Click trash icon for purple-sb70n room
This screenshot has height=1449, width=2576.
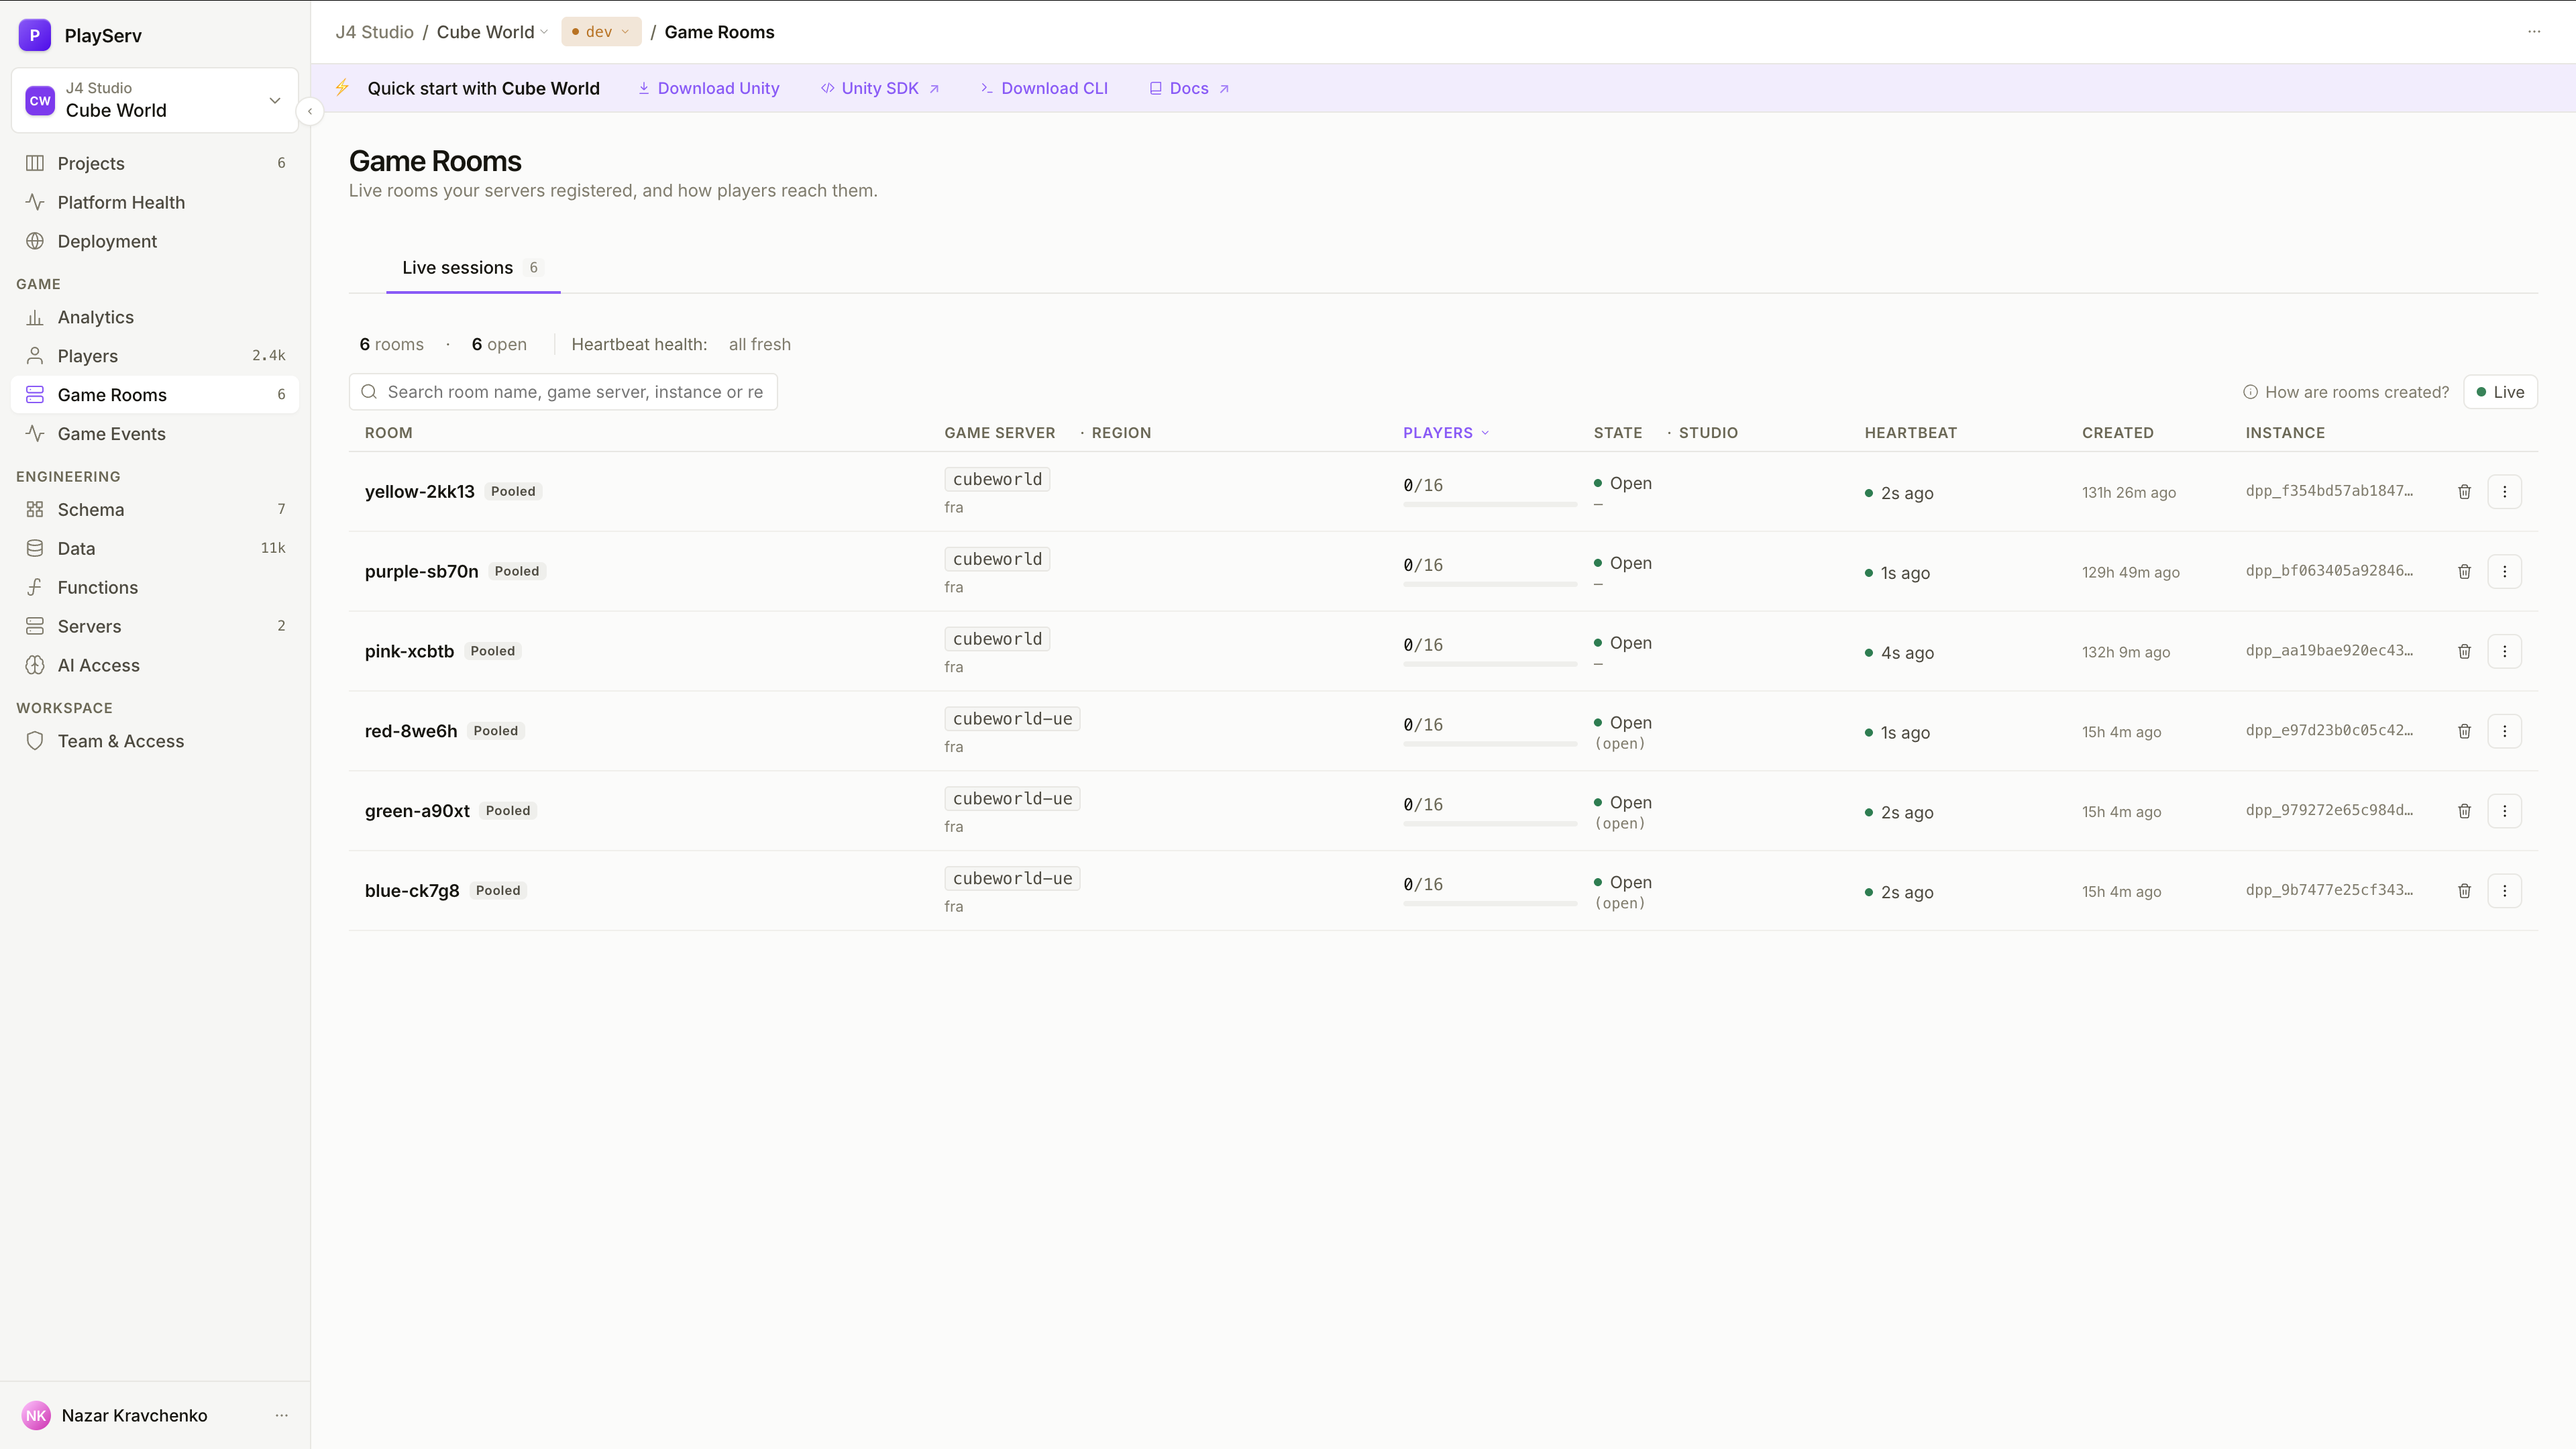[2464, 571]
